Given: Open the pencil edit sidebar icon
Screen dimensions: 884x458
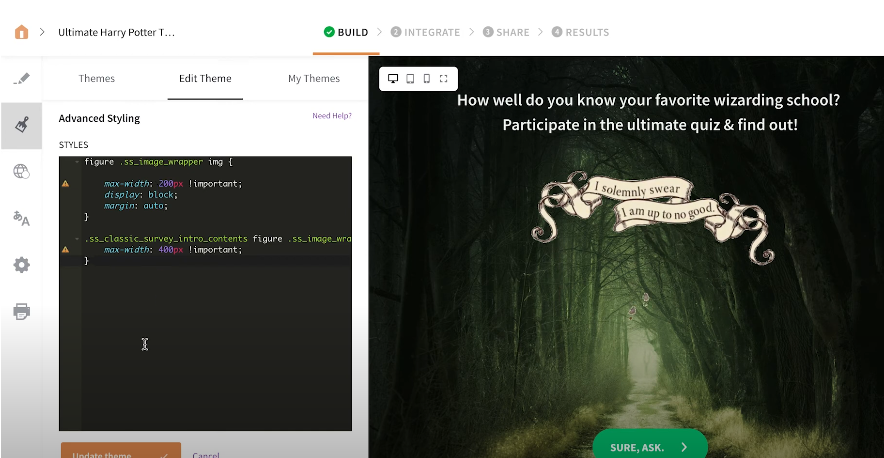Looking at the screenshot, I should (21, 79).
